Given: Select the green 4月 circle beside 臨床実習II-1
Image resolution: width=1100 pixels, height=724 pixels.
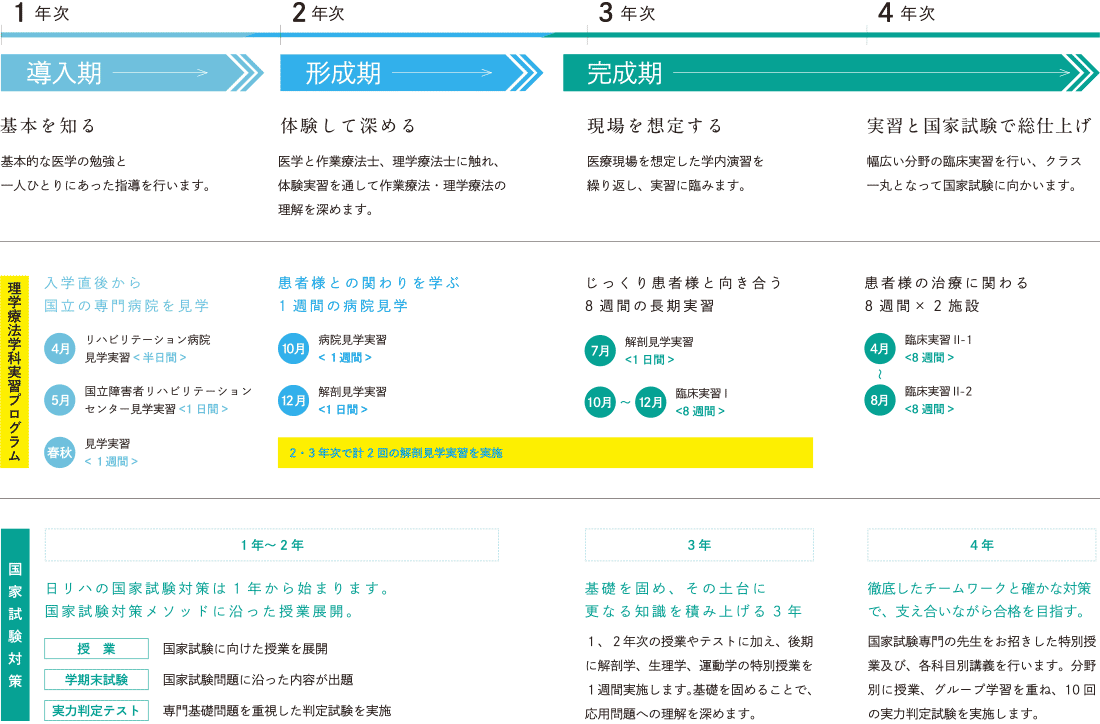Looking at the screenshot, I should coord(880,349).
